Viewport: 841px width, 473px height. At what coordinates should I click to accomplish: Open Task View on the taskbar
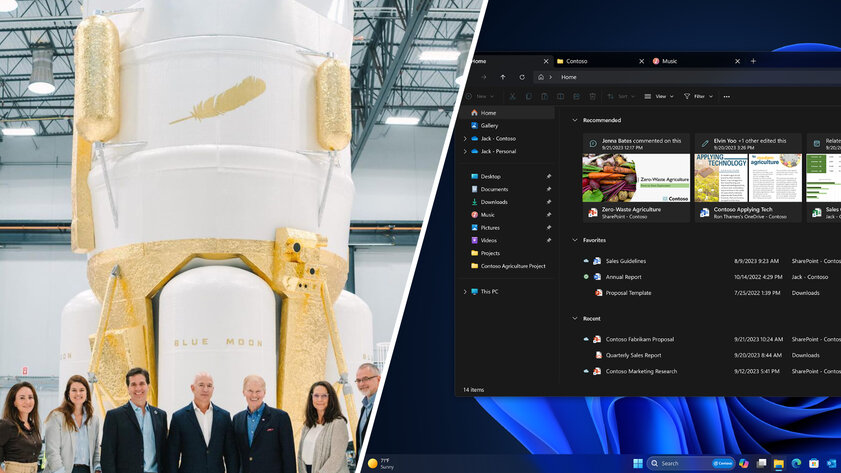761,463
